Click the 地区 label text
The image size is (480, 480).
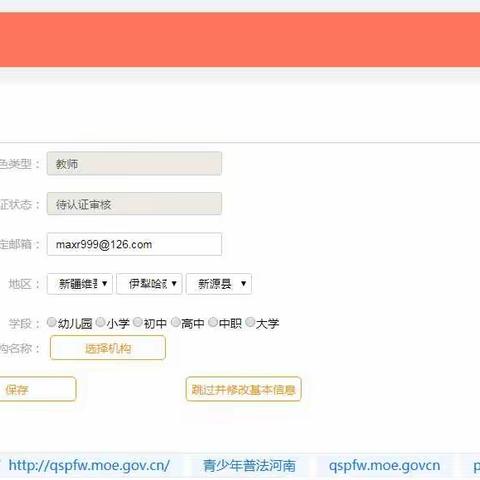(x=20, y=284)
